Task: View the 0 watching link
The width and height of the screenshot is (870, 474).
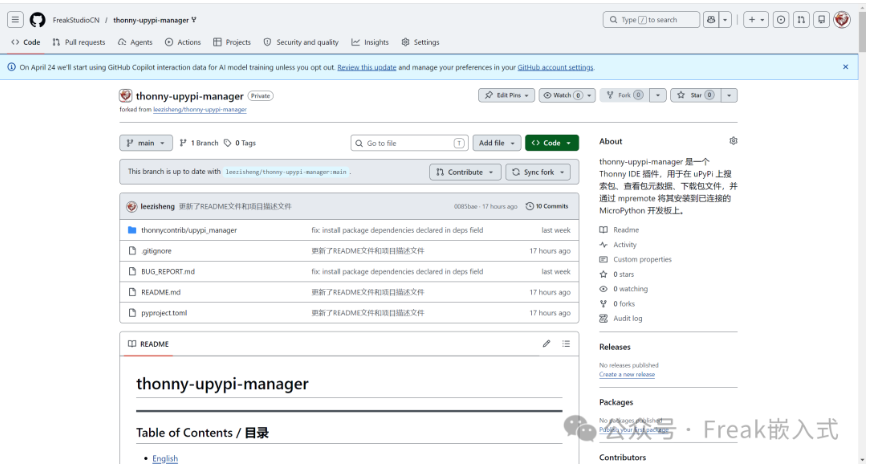Action: tap(624, 289)
